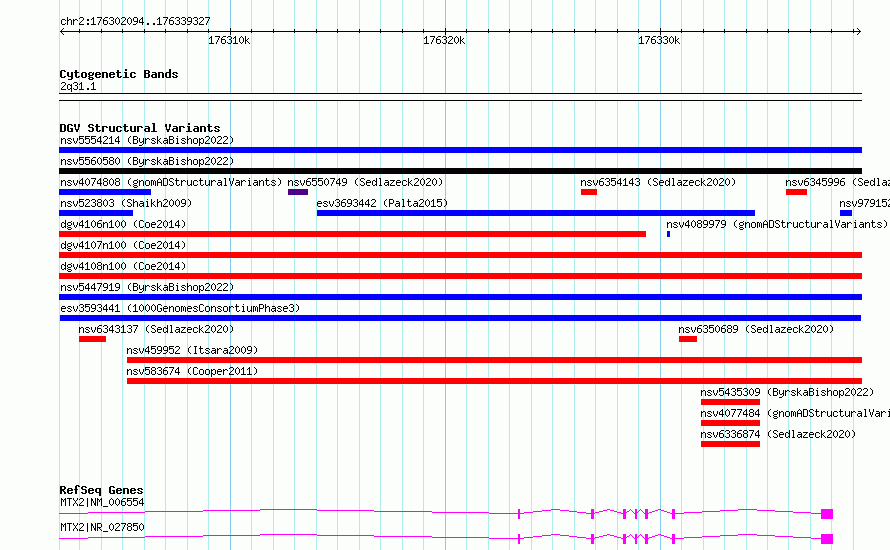
Task: Click the purple bar under nsv6550749
Action: tap(298, 192)
